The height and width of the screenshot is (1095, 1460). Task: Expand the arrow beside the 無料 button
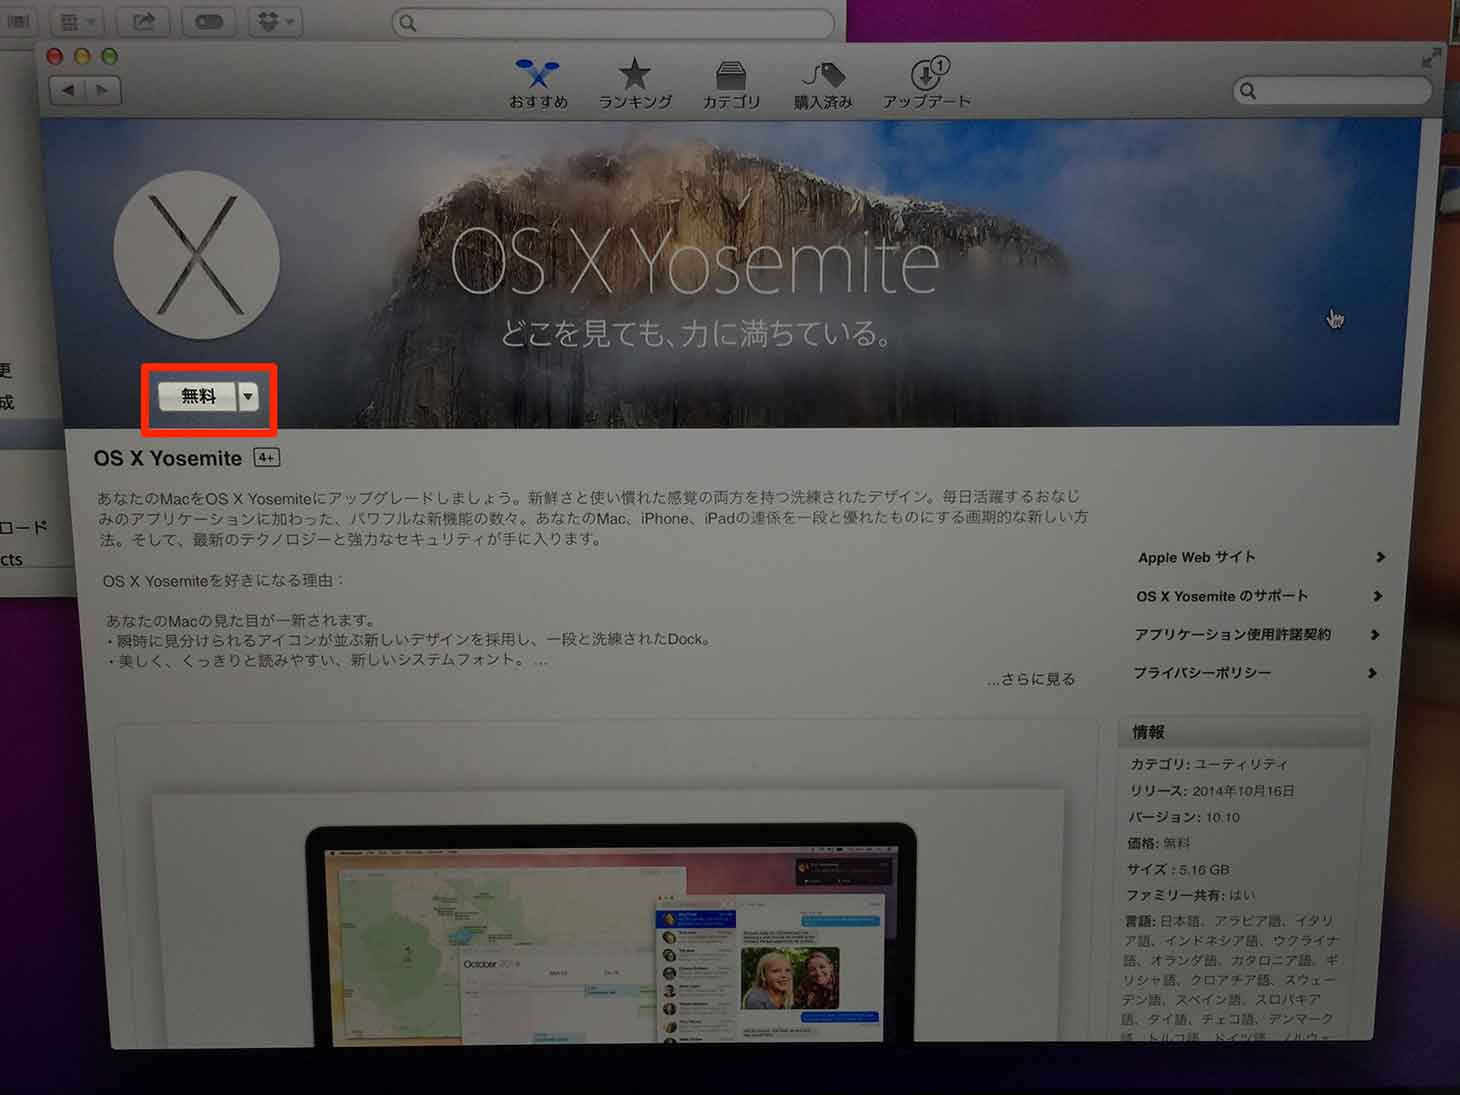(248, 397)
